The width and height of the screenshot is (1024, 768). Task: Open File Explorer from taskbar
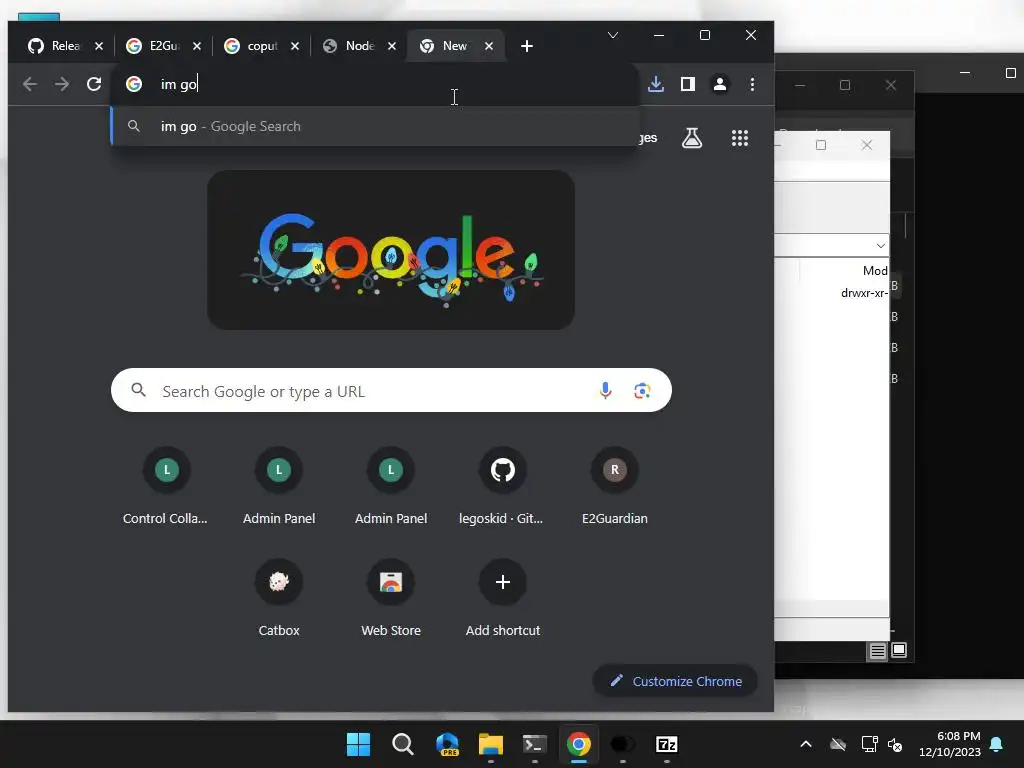(x=490, y=744)
